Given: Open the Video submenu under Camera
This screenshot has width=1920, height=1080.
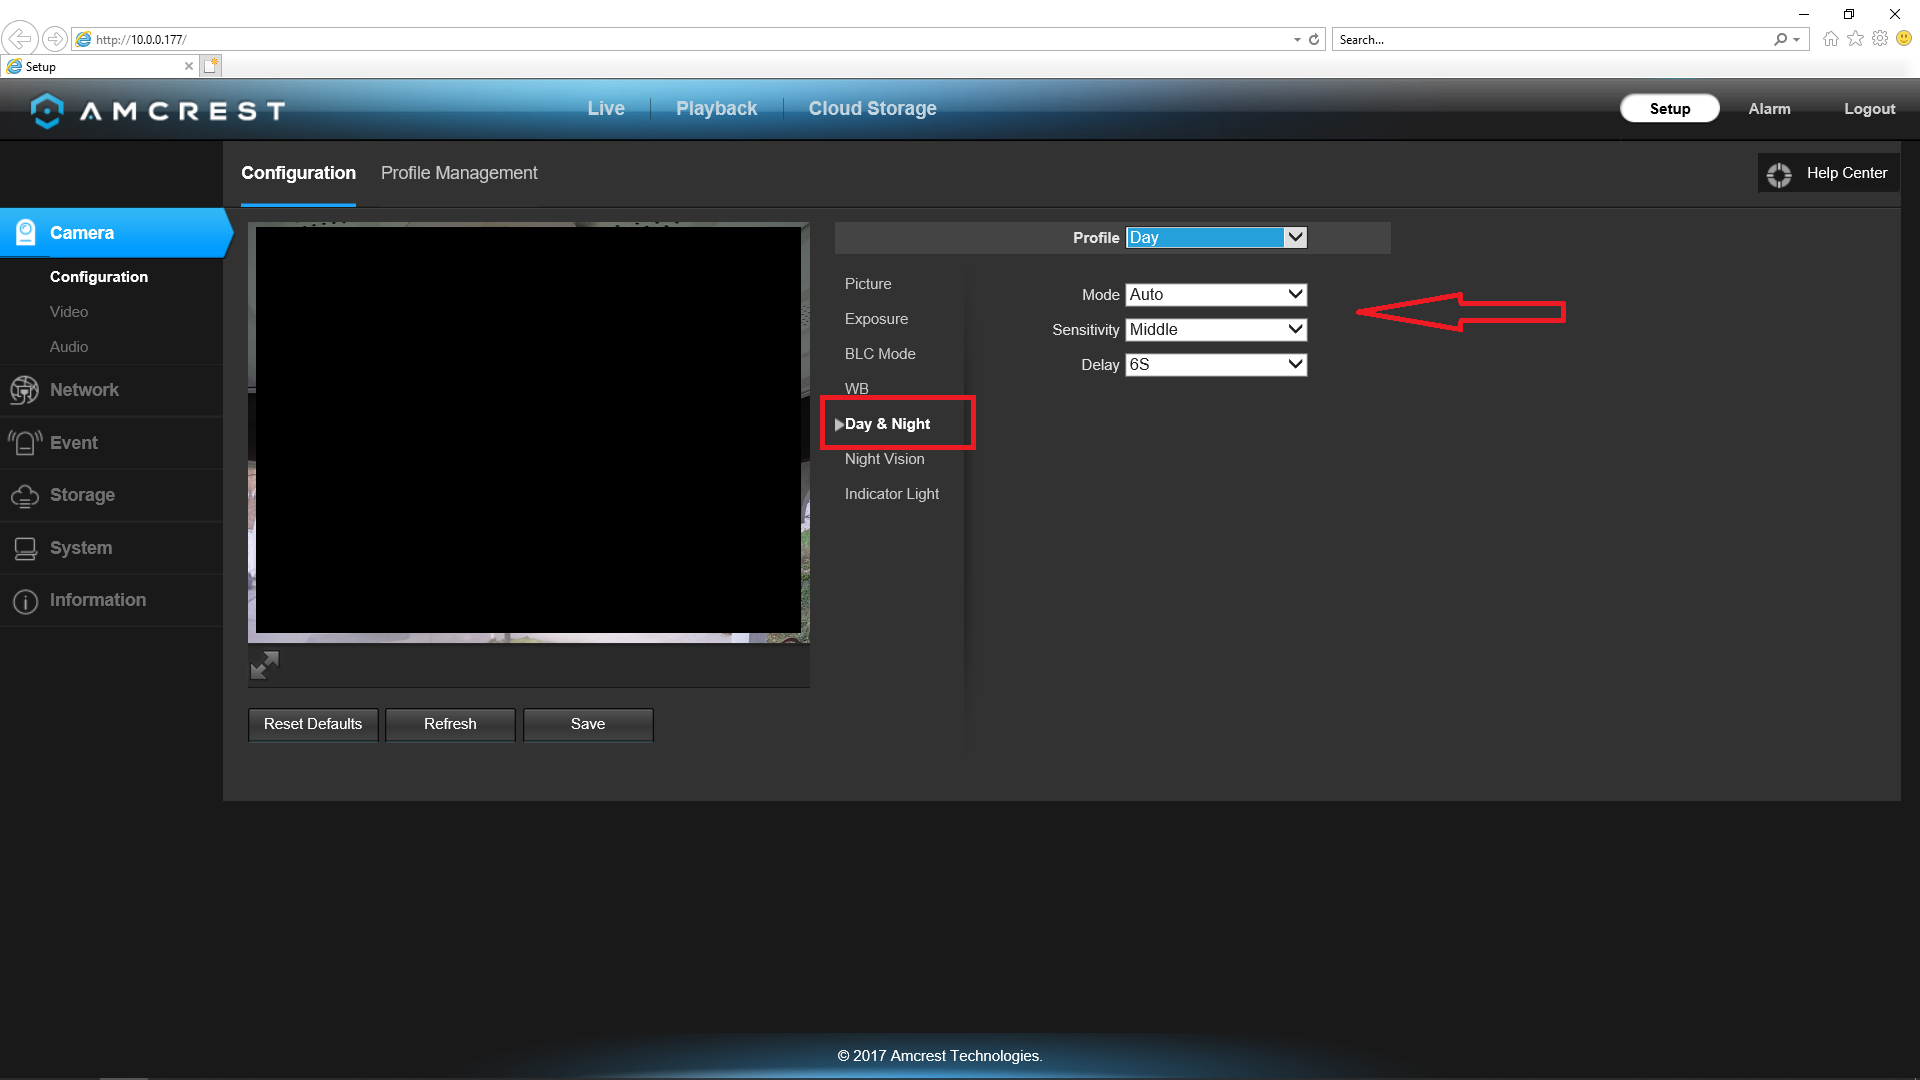Looking at the screenshot, I should [x=69, y=312].
